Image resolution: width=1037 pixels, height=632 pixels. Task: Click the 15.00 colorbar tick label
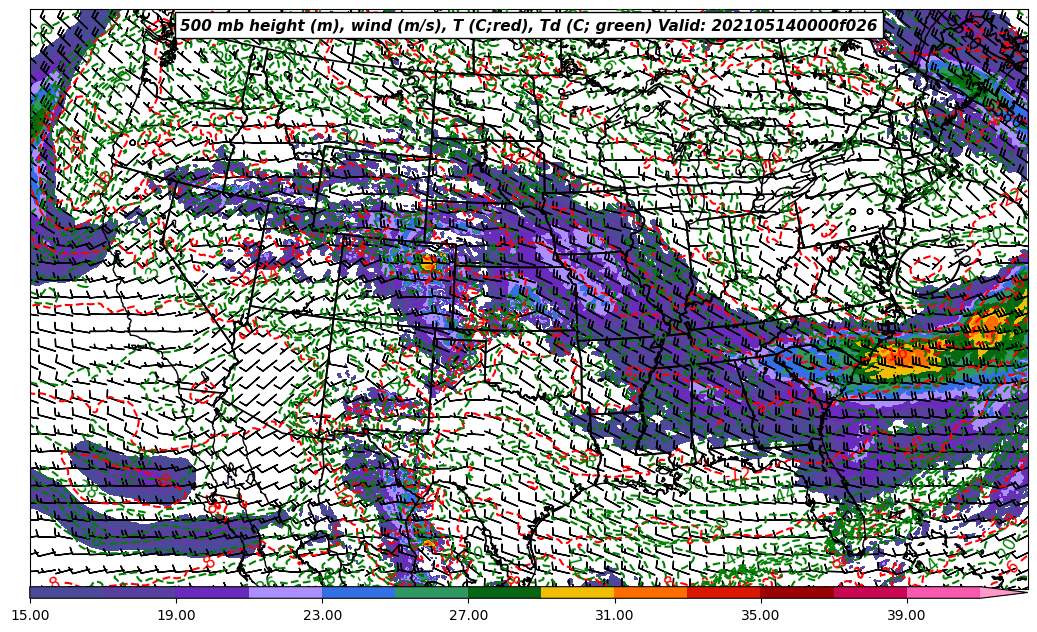(x=30, y=615)
